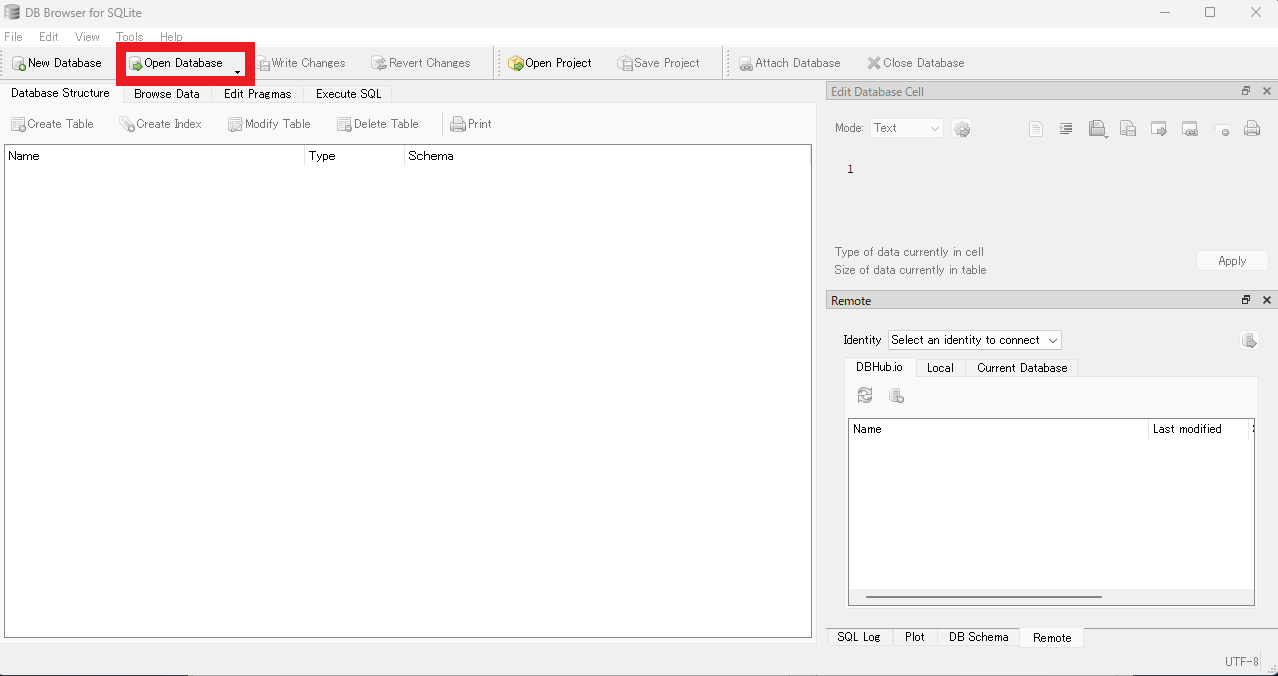
Task: Open the Help menu
Action: click(x=171, y=37)
